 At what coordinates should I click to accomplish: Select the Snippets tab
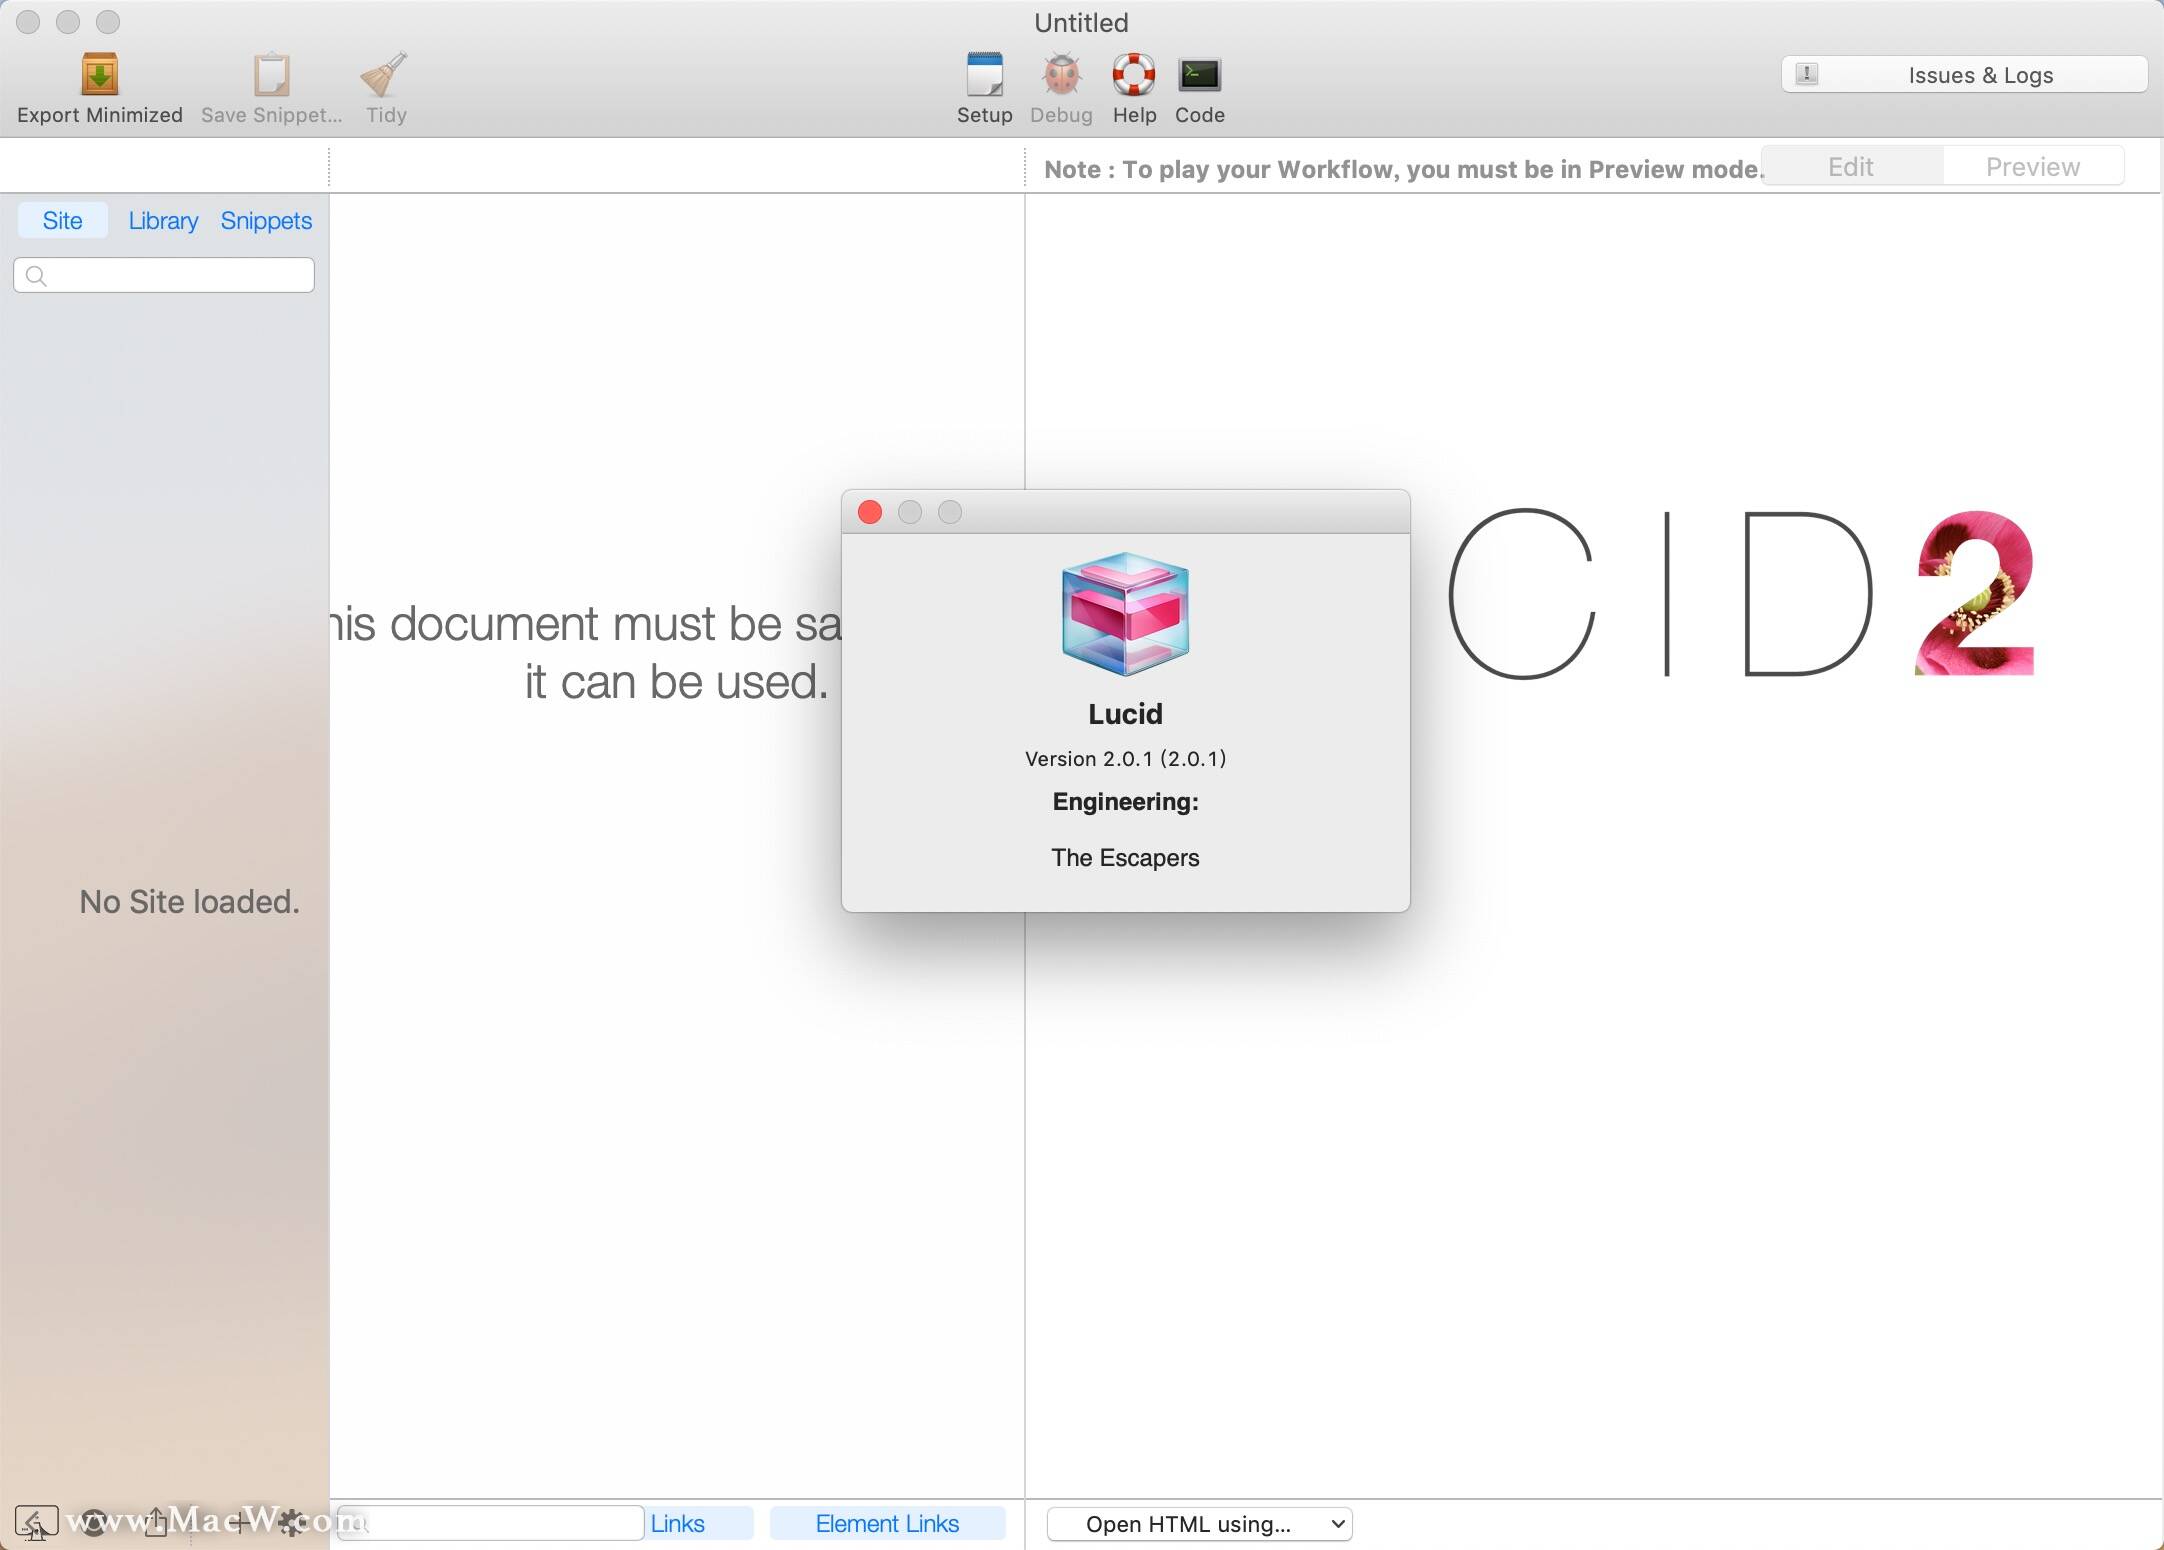click(x=266, y=220)
